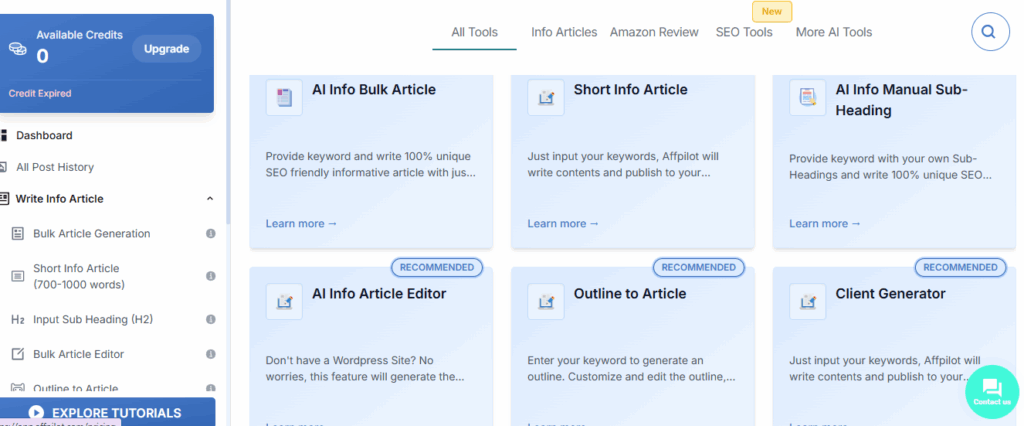Open All Post History in sidebar
This screenshot has height=426, width=1024.
[55, 167]
